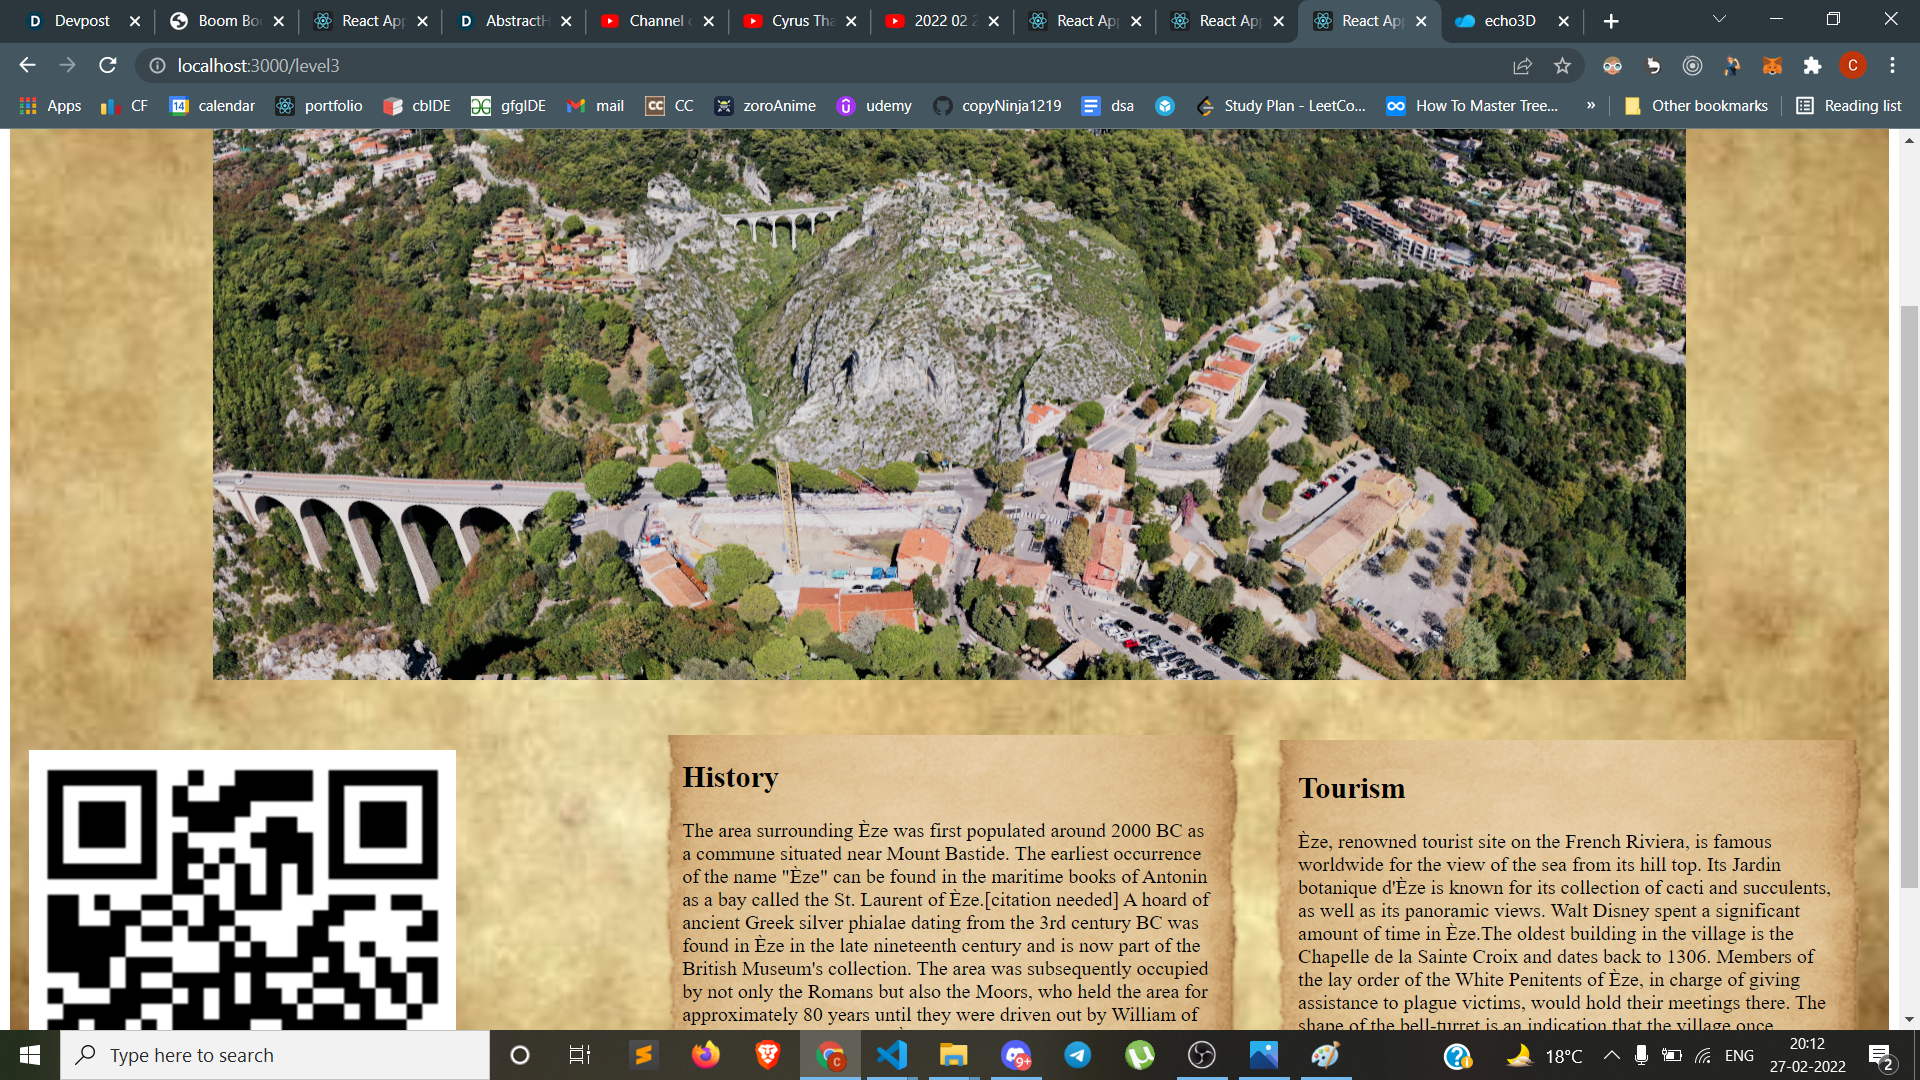Reload the current page
The height and width of the screenshot is (1080, 1920).
point(108,65)
